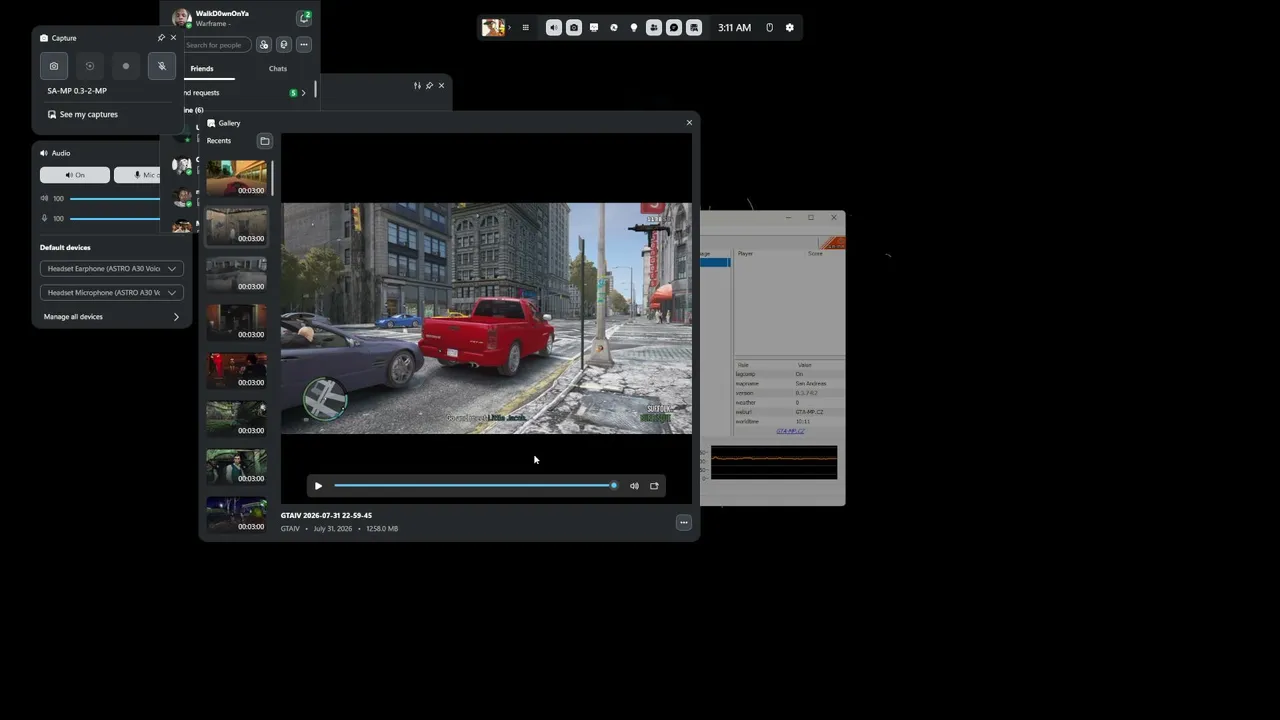Open the widget menu grid icon
The width and height of the screenshot is (1280, 720).
pyautogui.click(x=525, y=28)
